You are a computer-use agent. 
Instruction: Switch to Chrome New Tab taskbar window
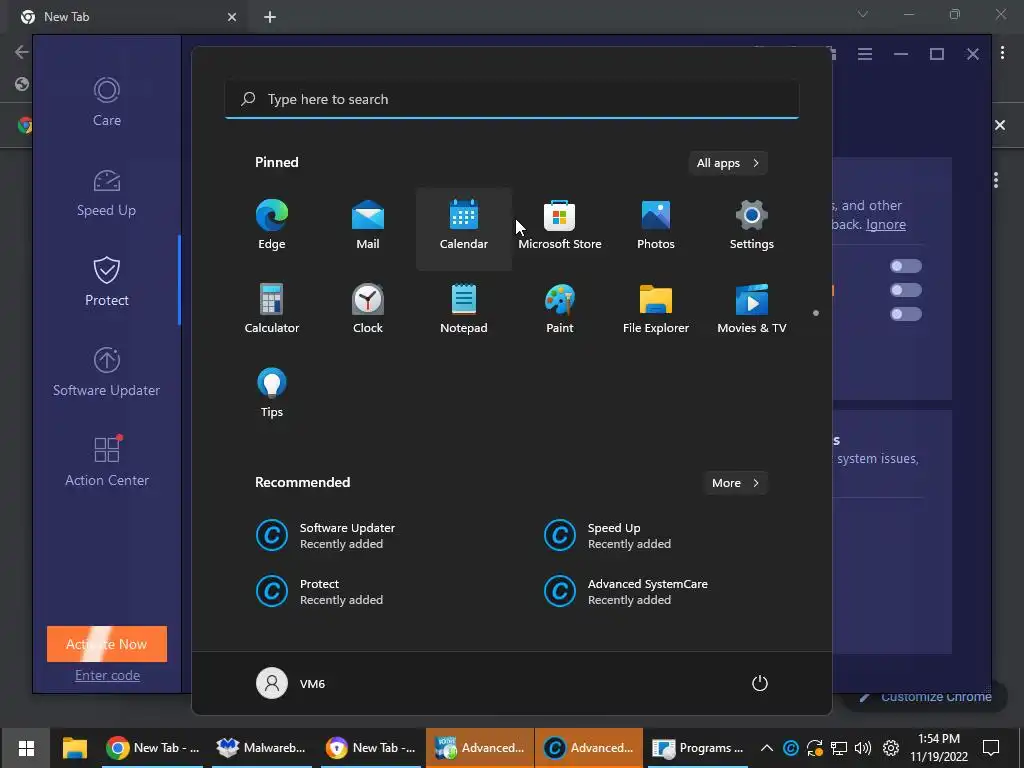pyautogui.click(x=154, y=748)
